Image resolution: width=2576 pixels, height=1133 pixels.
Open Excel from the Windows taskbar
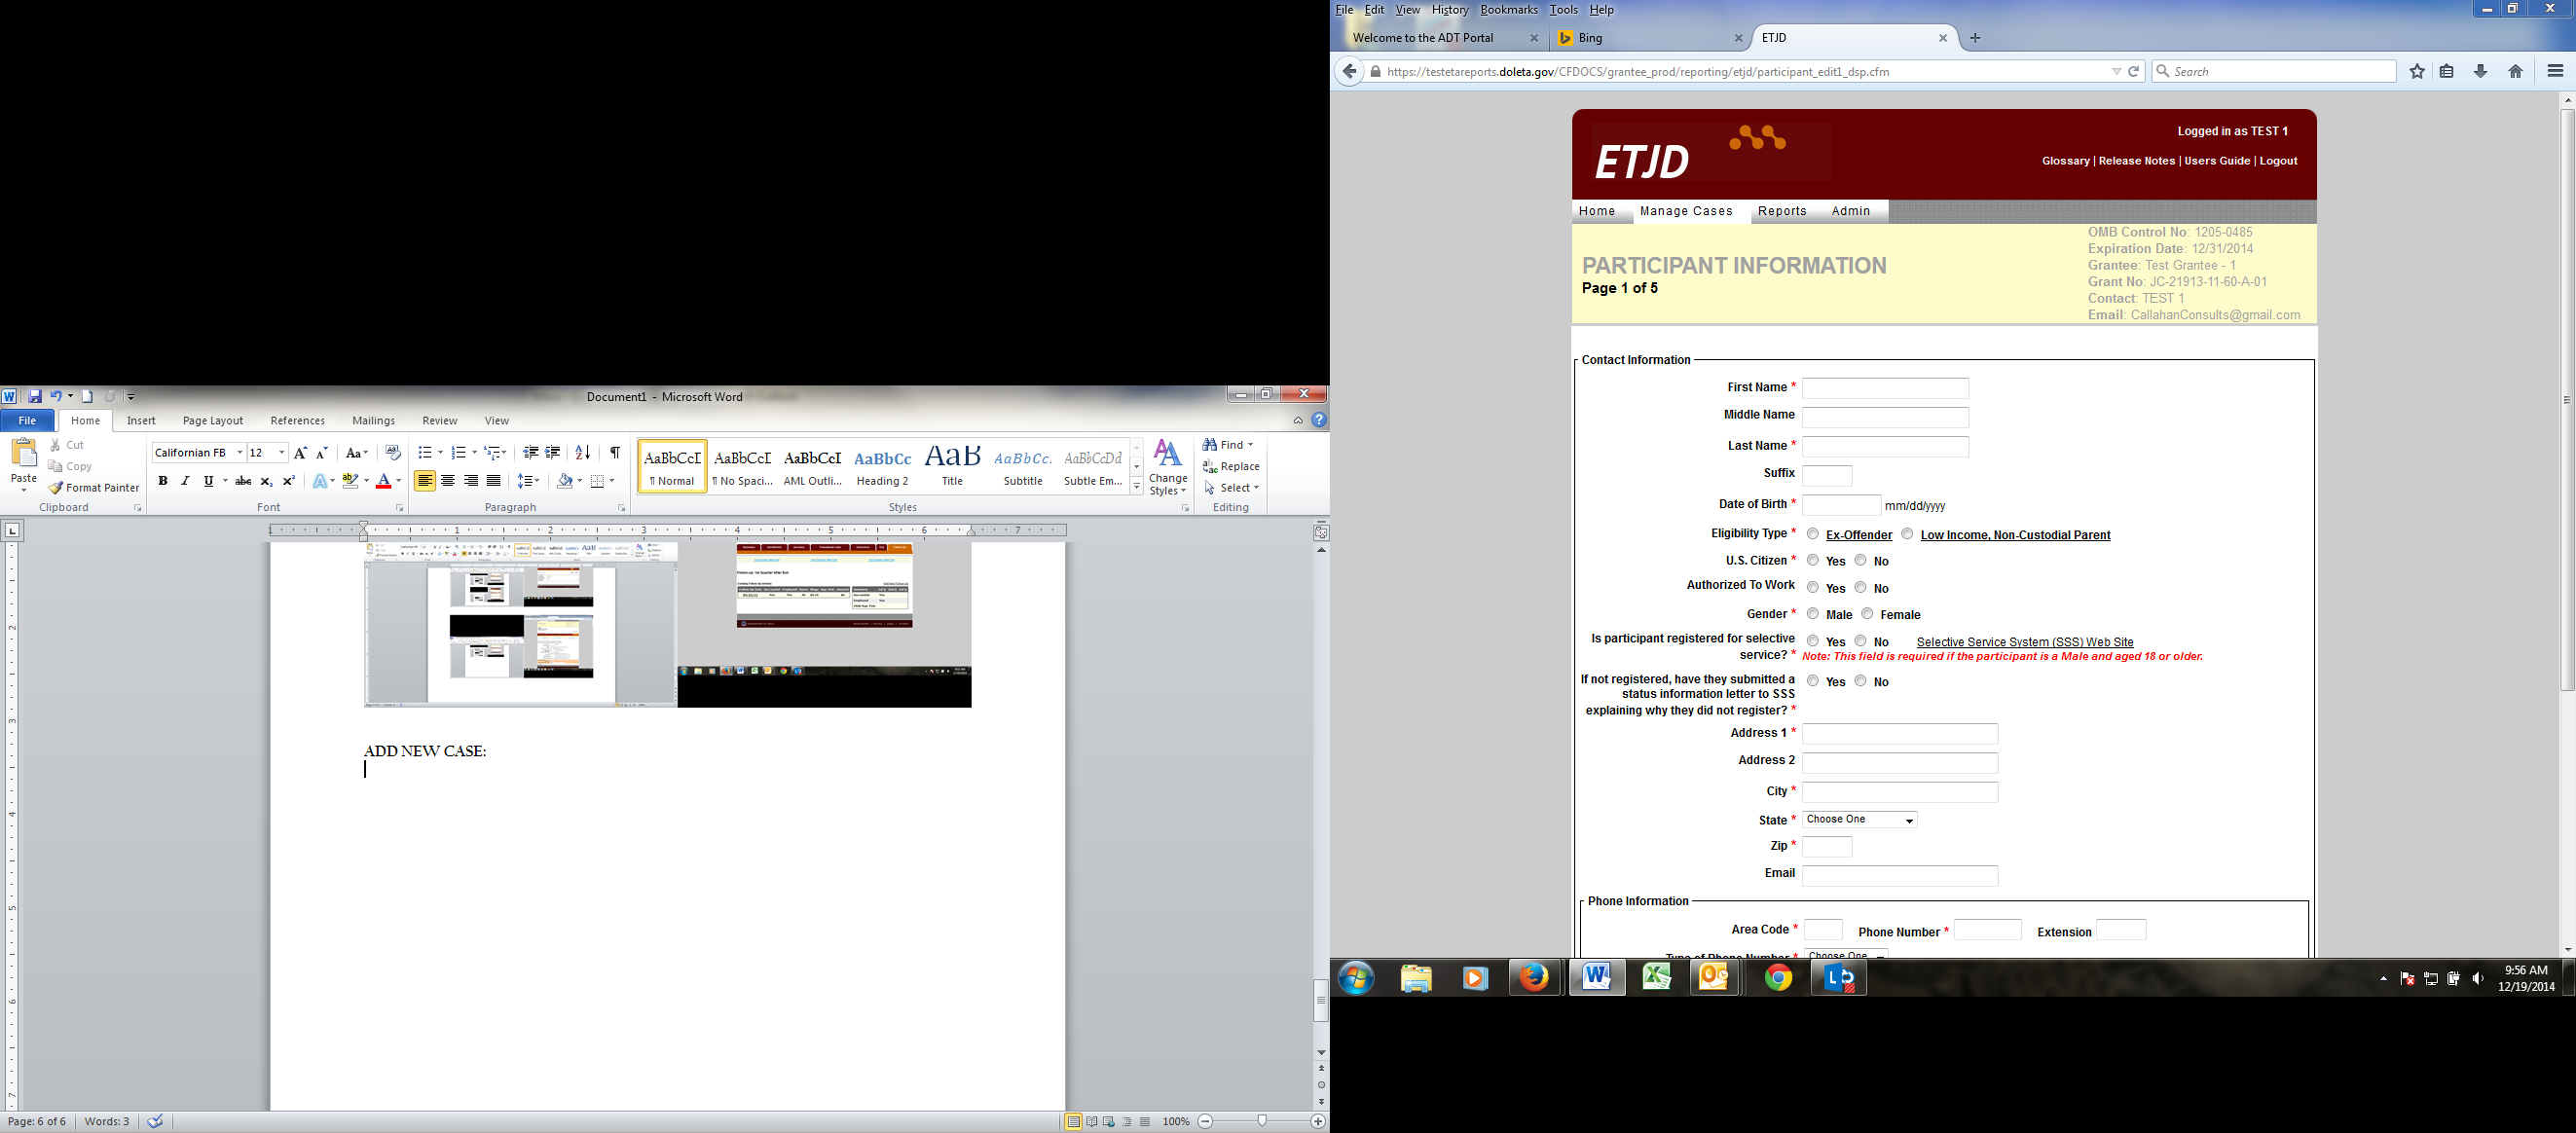pos(1656,977)
